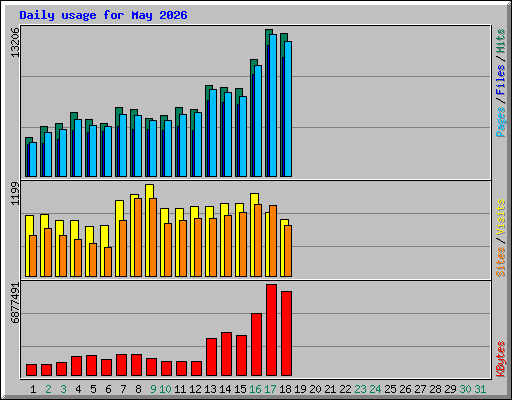Click the tallest red KBytes bar for day 17
Viewport: 512px width, 400px height.
click(271, 330)
